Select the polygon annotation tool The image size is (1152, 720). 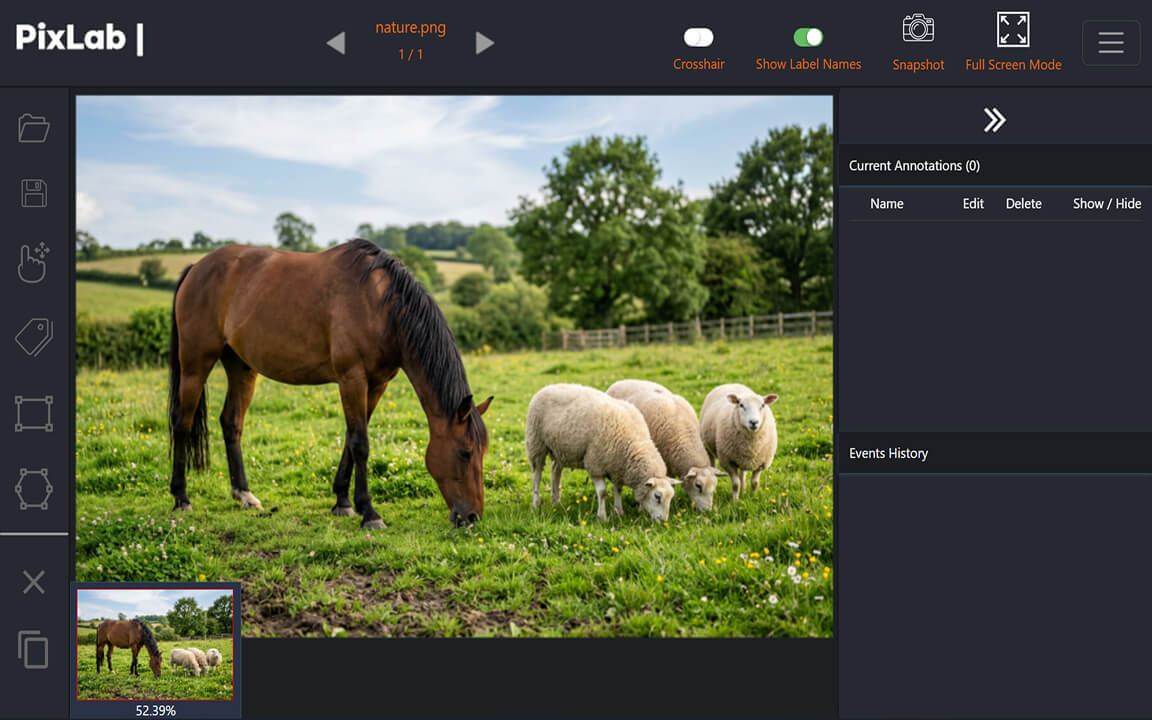click(34, 489)
